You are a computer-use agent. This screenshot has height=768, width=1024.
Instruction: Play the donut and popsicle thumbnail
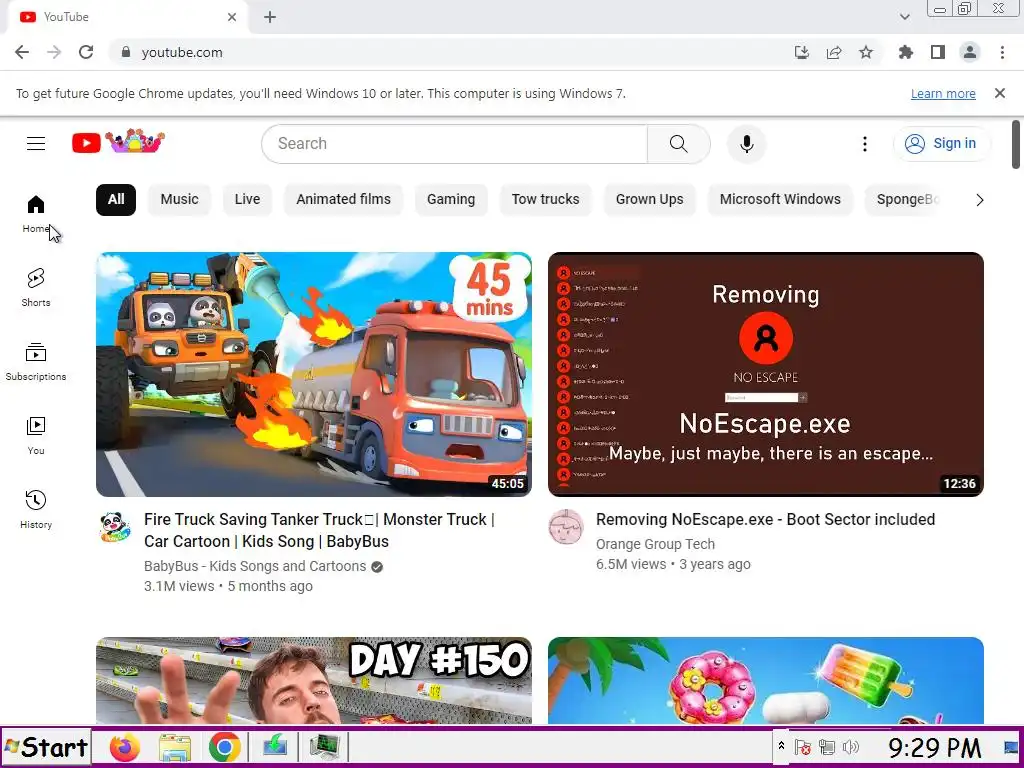[766, 680]
